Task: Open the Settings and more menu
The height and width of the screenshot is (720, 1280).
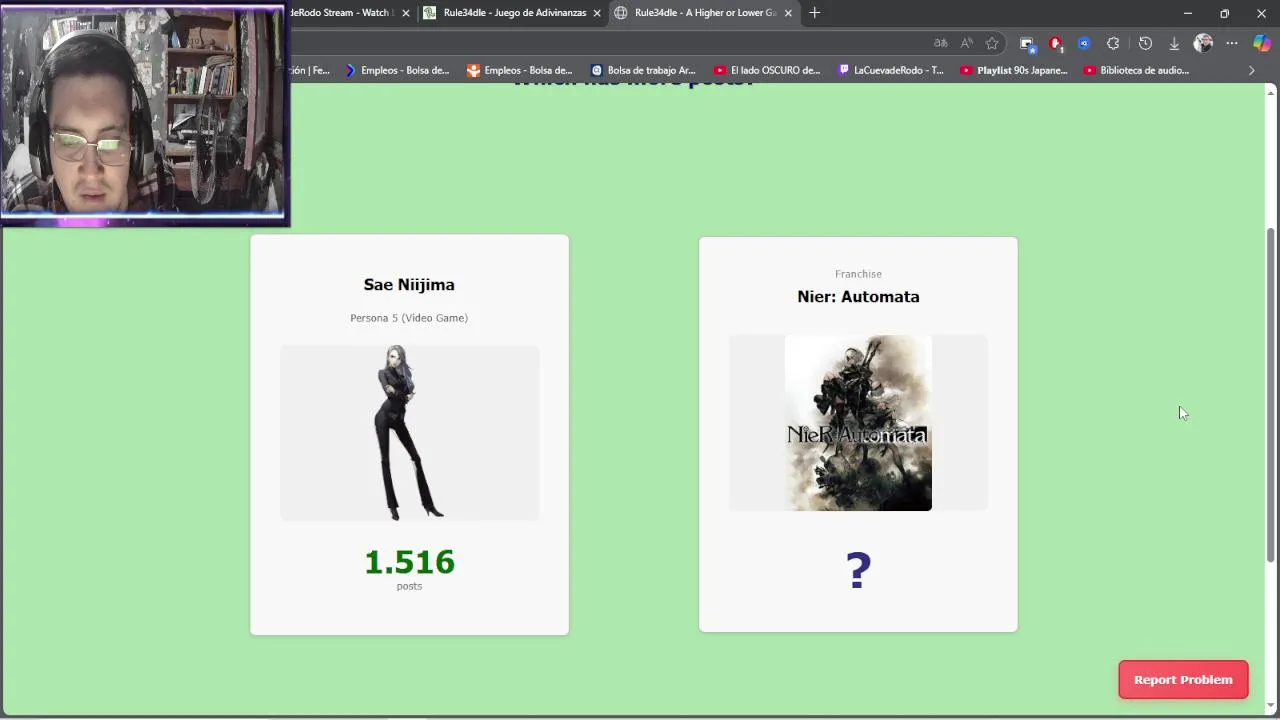Action: click(1232, 43)
